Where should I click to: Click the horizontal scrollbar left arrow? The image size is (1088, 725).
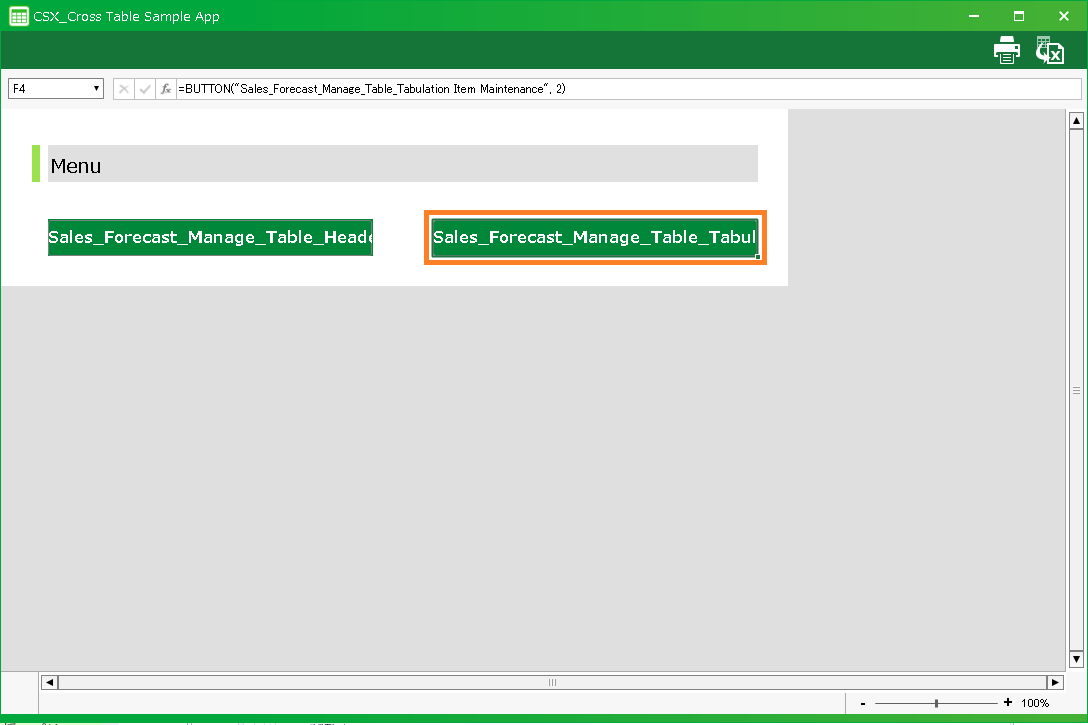point(49,682)
